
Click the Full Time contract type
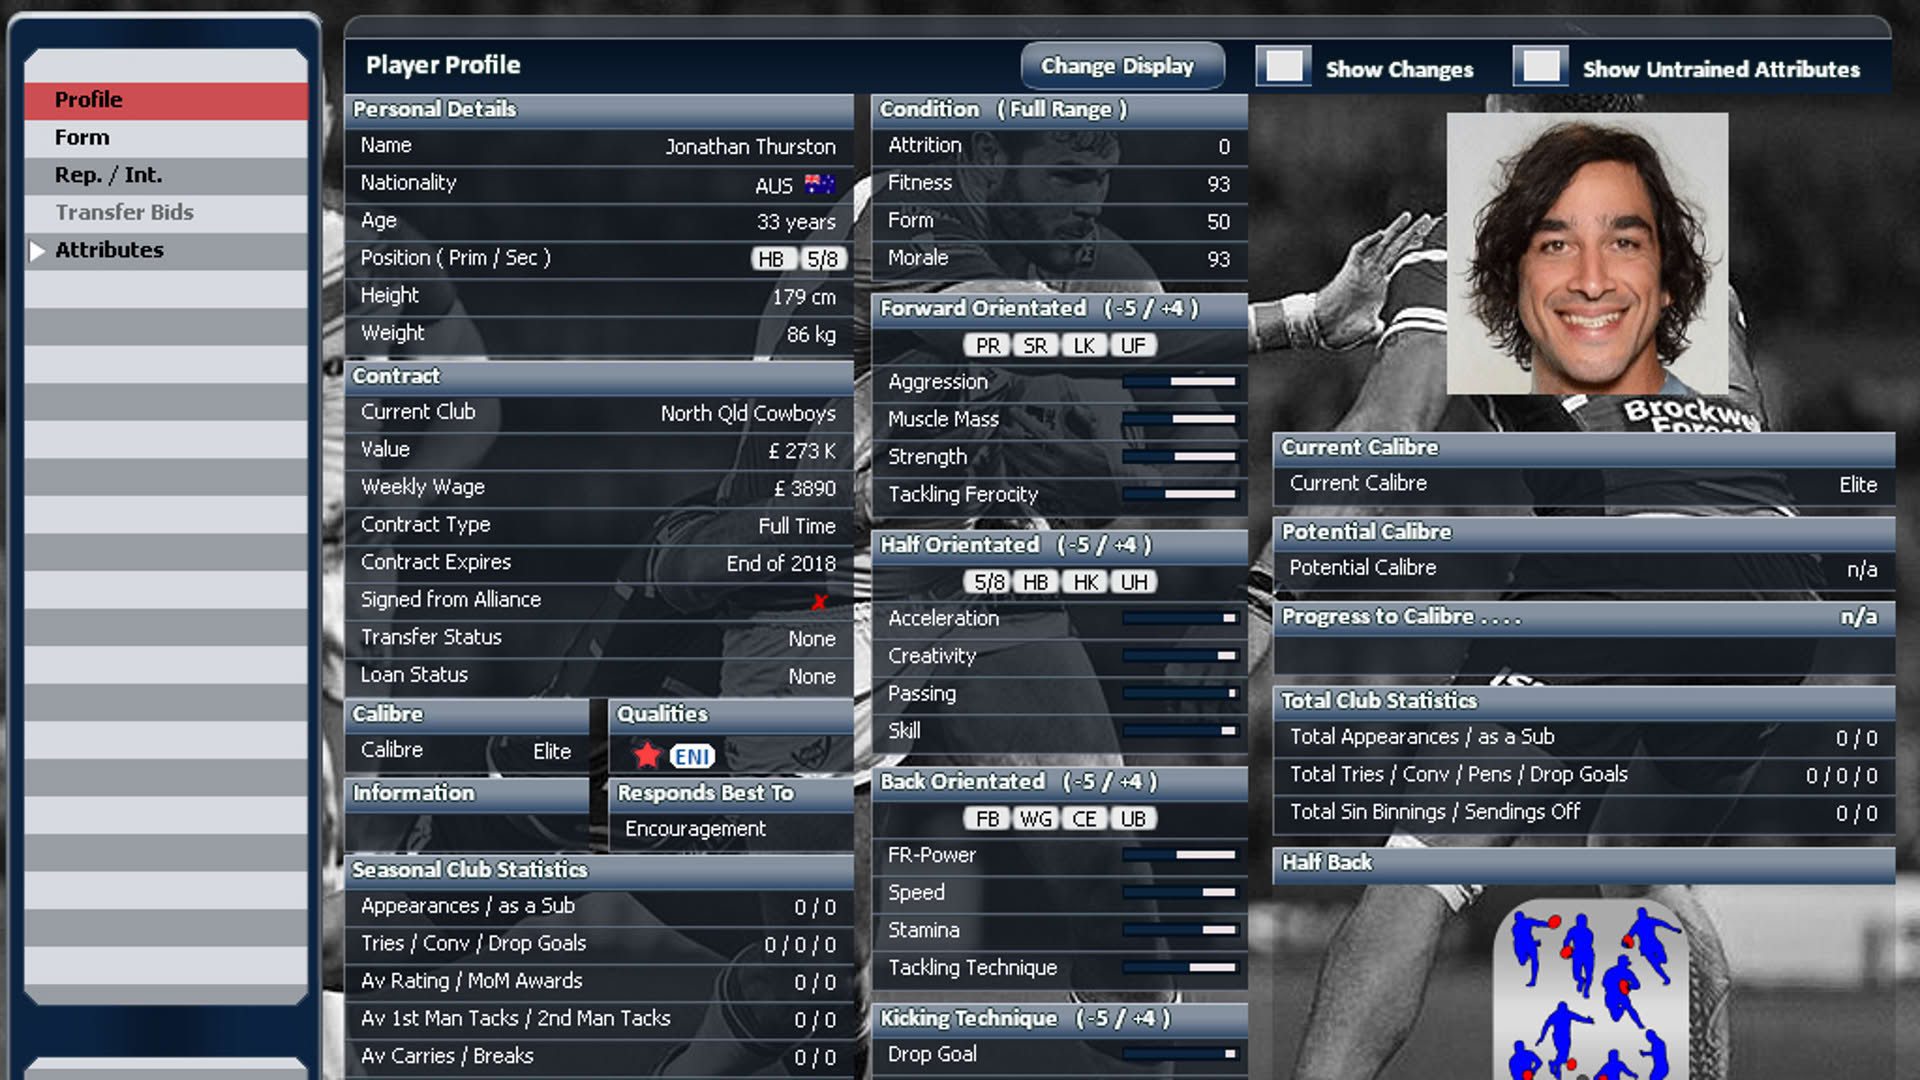point(797,526)
